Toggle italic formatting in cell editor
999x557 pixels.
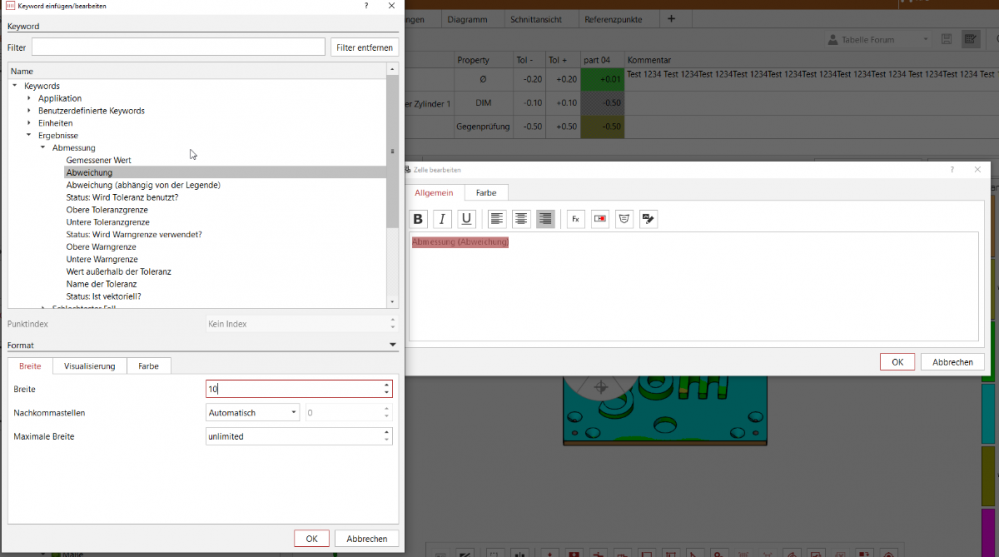coord(442,219)
